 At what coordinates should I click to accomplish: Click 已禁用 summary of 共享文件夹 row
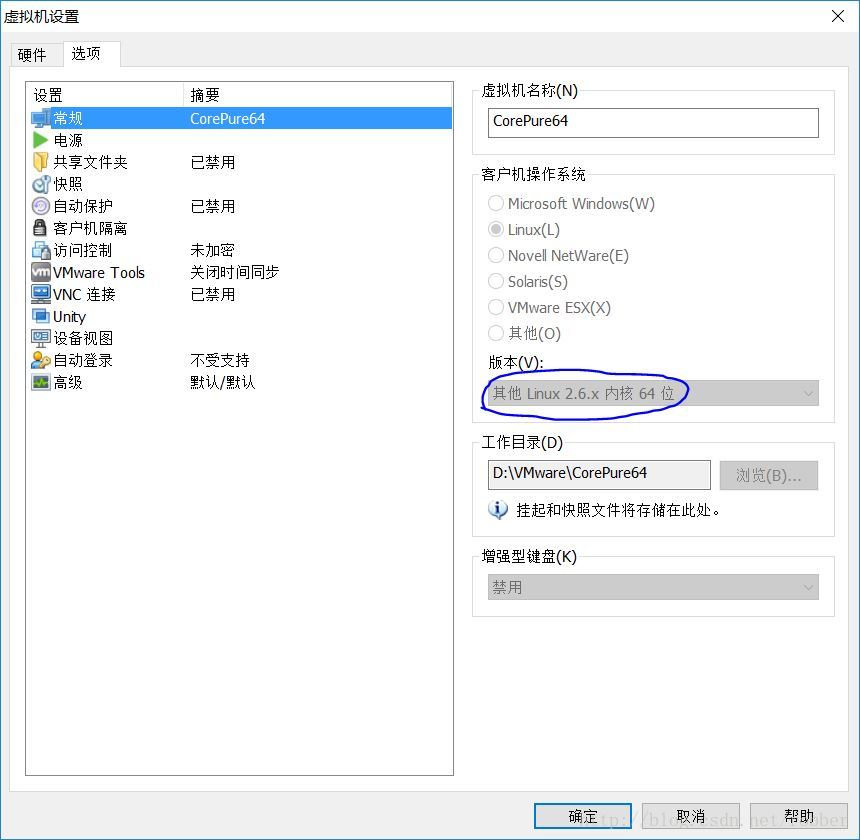(213, 162)
